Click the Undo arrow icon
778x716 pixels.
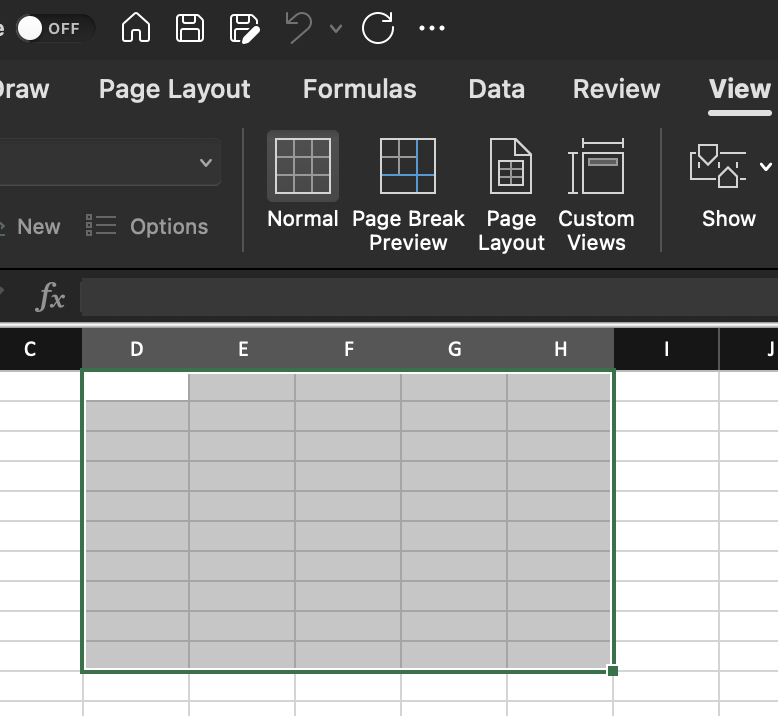pyautogui.click(x=298, y=28)
